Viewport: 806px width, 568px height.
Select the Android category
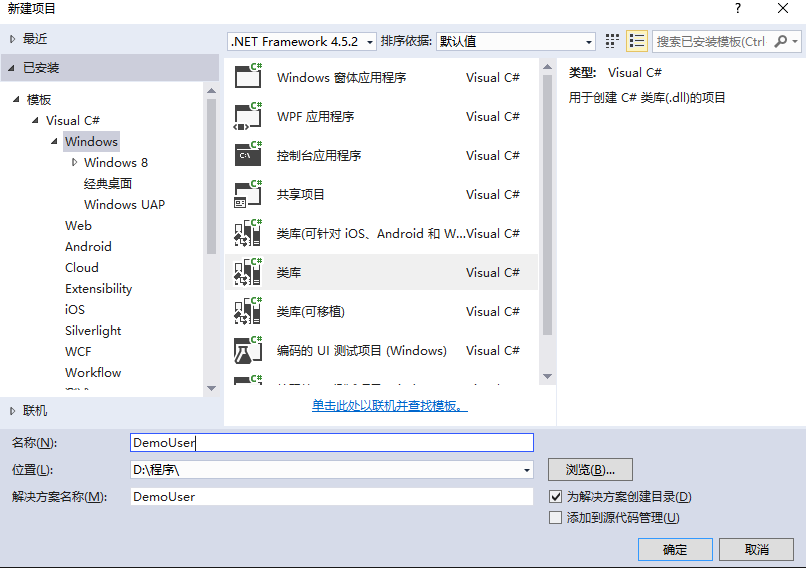coord(88,247)
